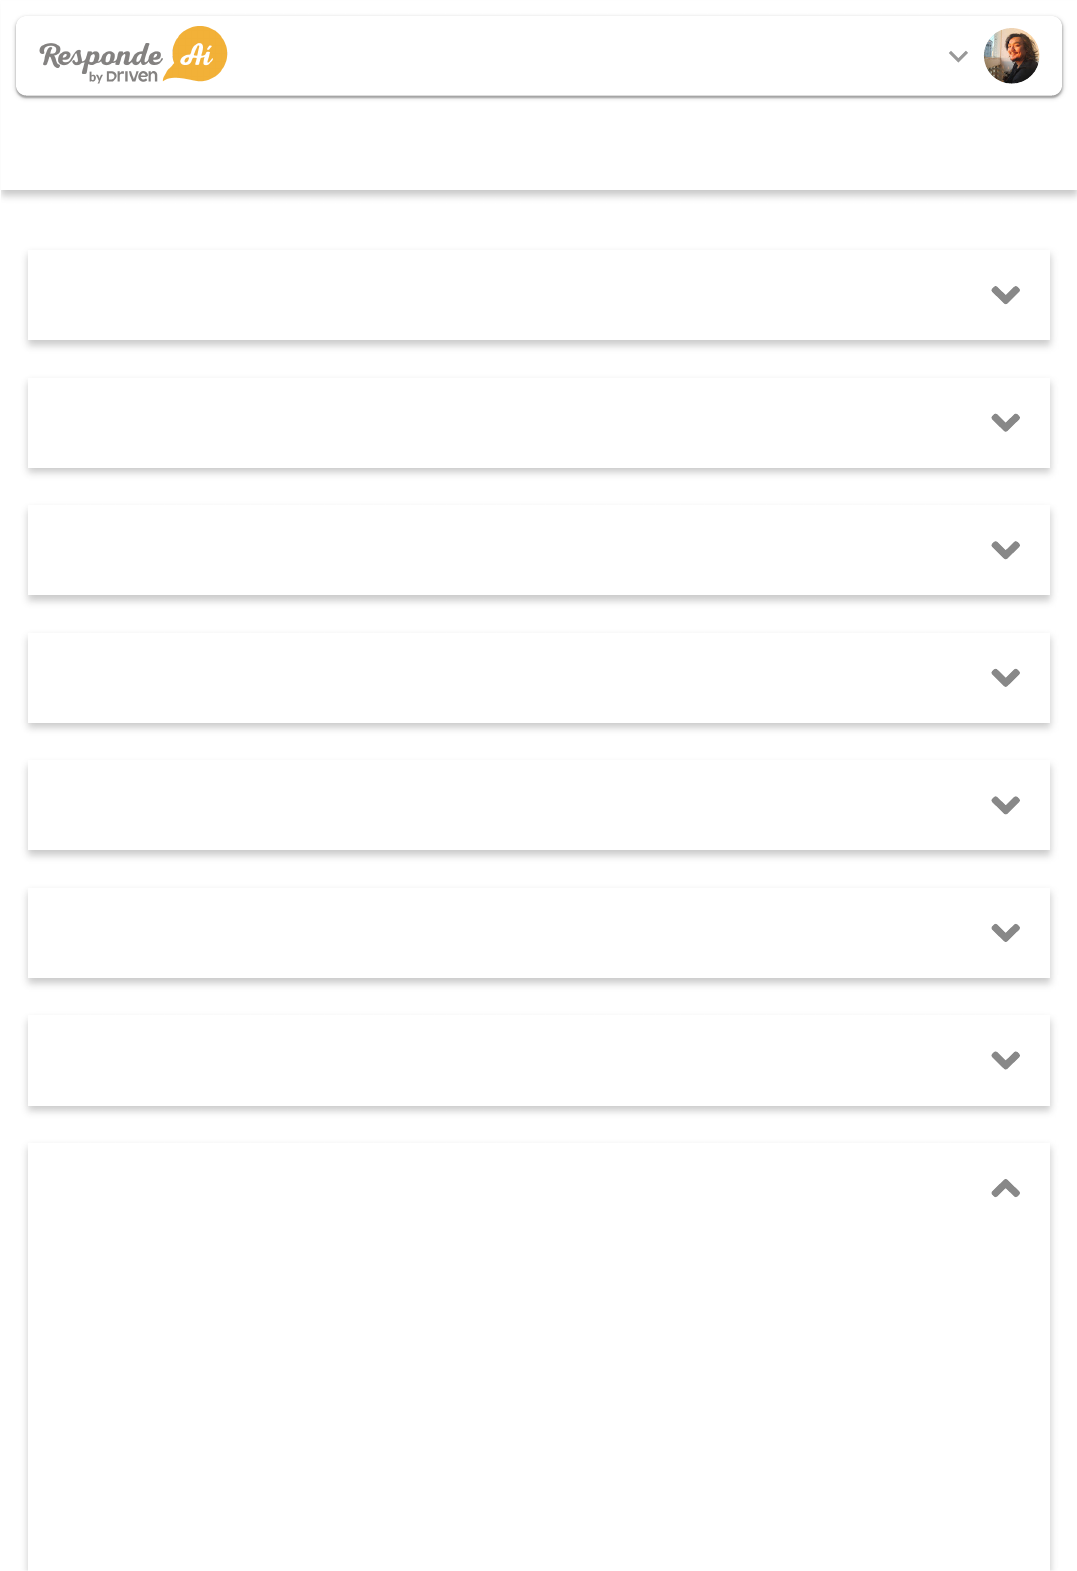
Task: Click the orange Aí speech bubble in logo
Action: (x=199, y=53)
